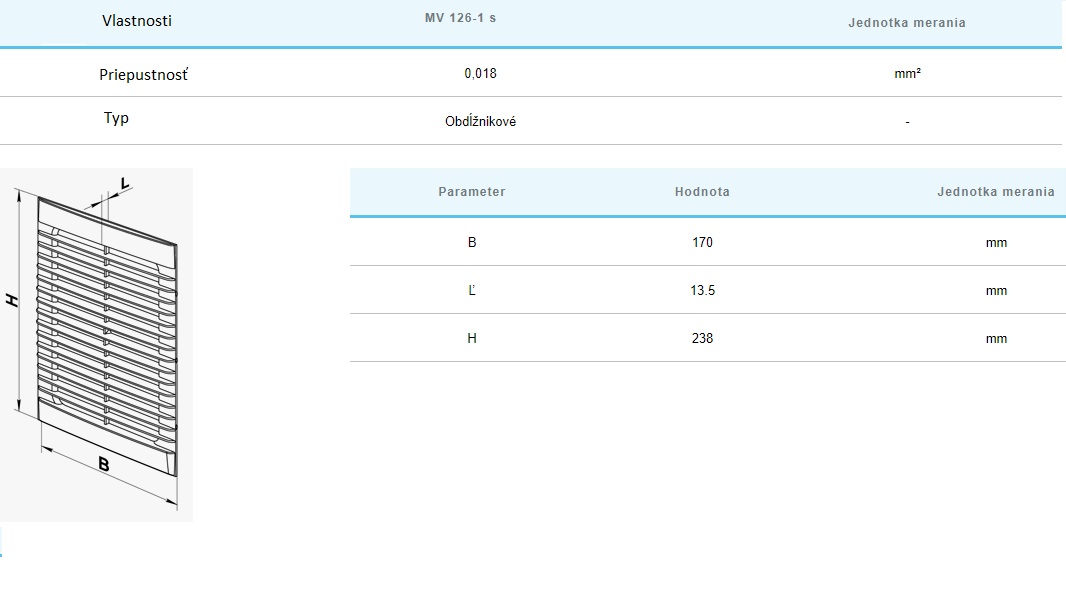This screenshot has width=1066, height=600.
Task: Select parameter B in dimensions table
Action: tap(472, 243)
